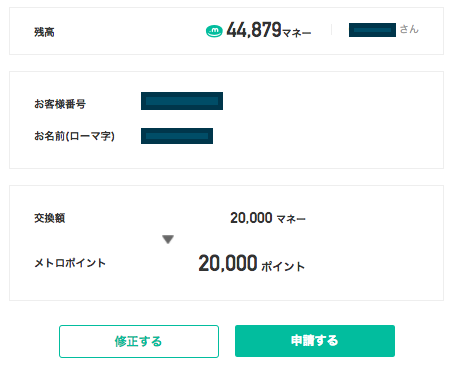Click the さん suffix text
Viewport: 453px width, 365px height.
coord(409,29)
